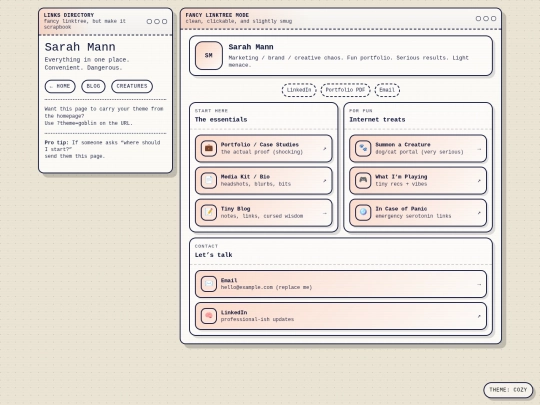Click the 'Let's talk' heading
This screenshot has height=405, width=540.
[x=214, y=255]
